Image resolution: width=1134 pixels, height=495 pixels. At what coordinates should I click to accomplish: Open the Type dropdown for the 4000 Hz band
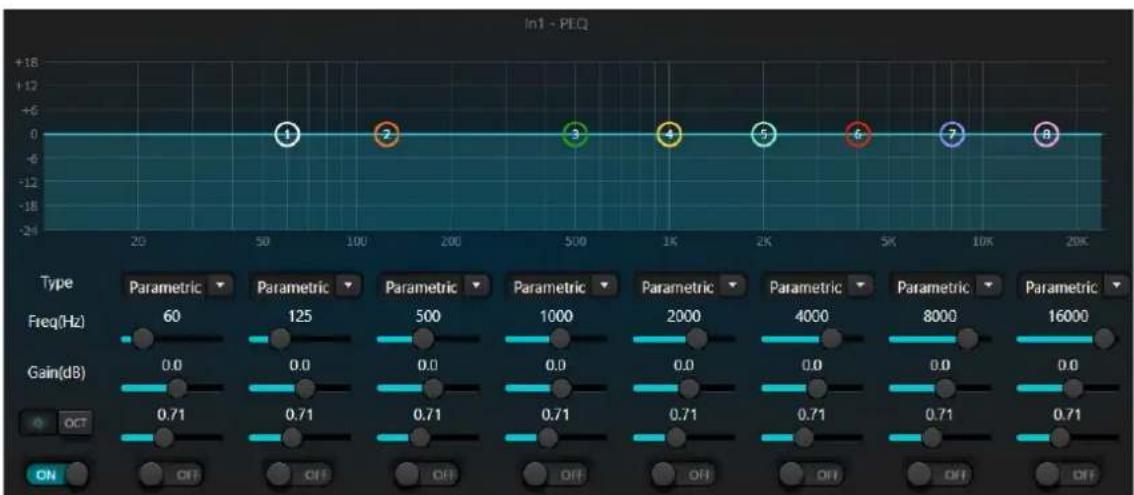[x=819, y=287]
